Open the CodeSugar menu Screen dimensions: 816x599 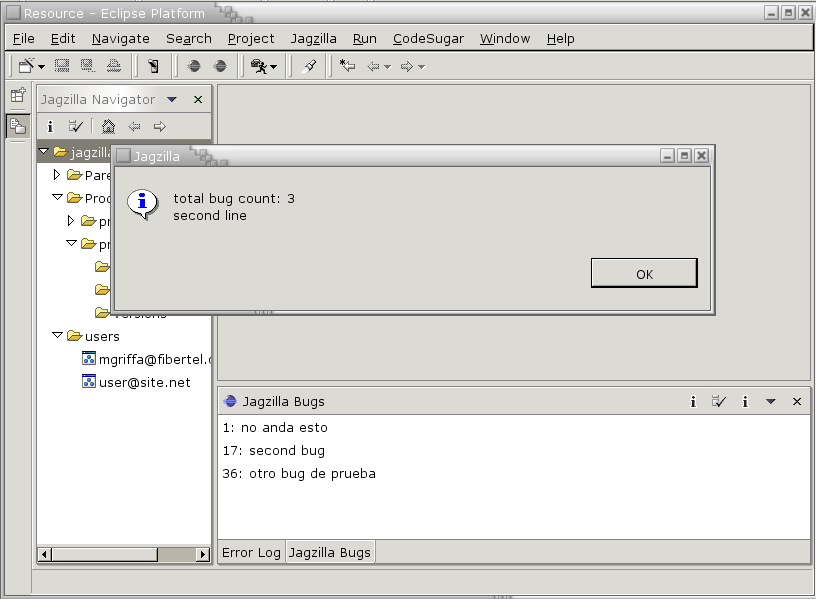point(428,39)
